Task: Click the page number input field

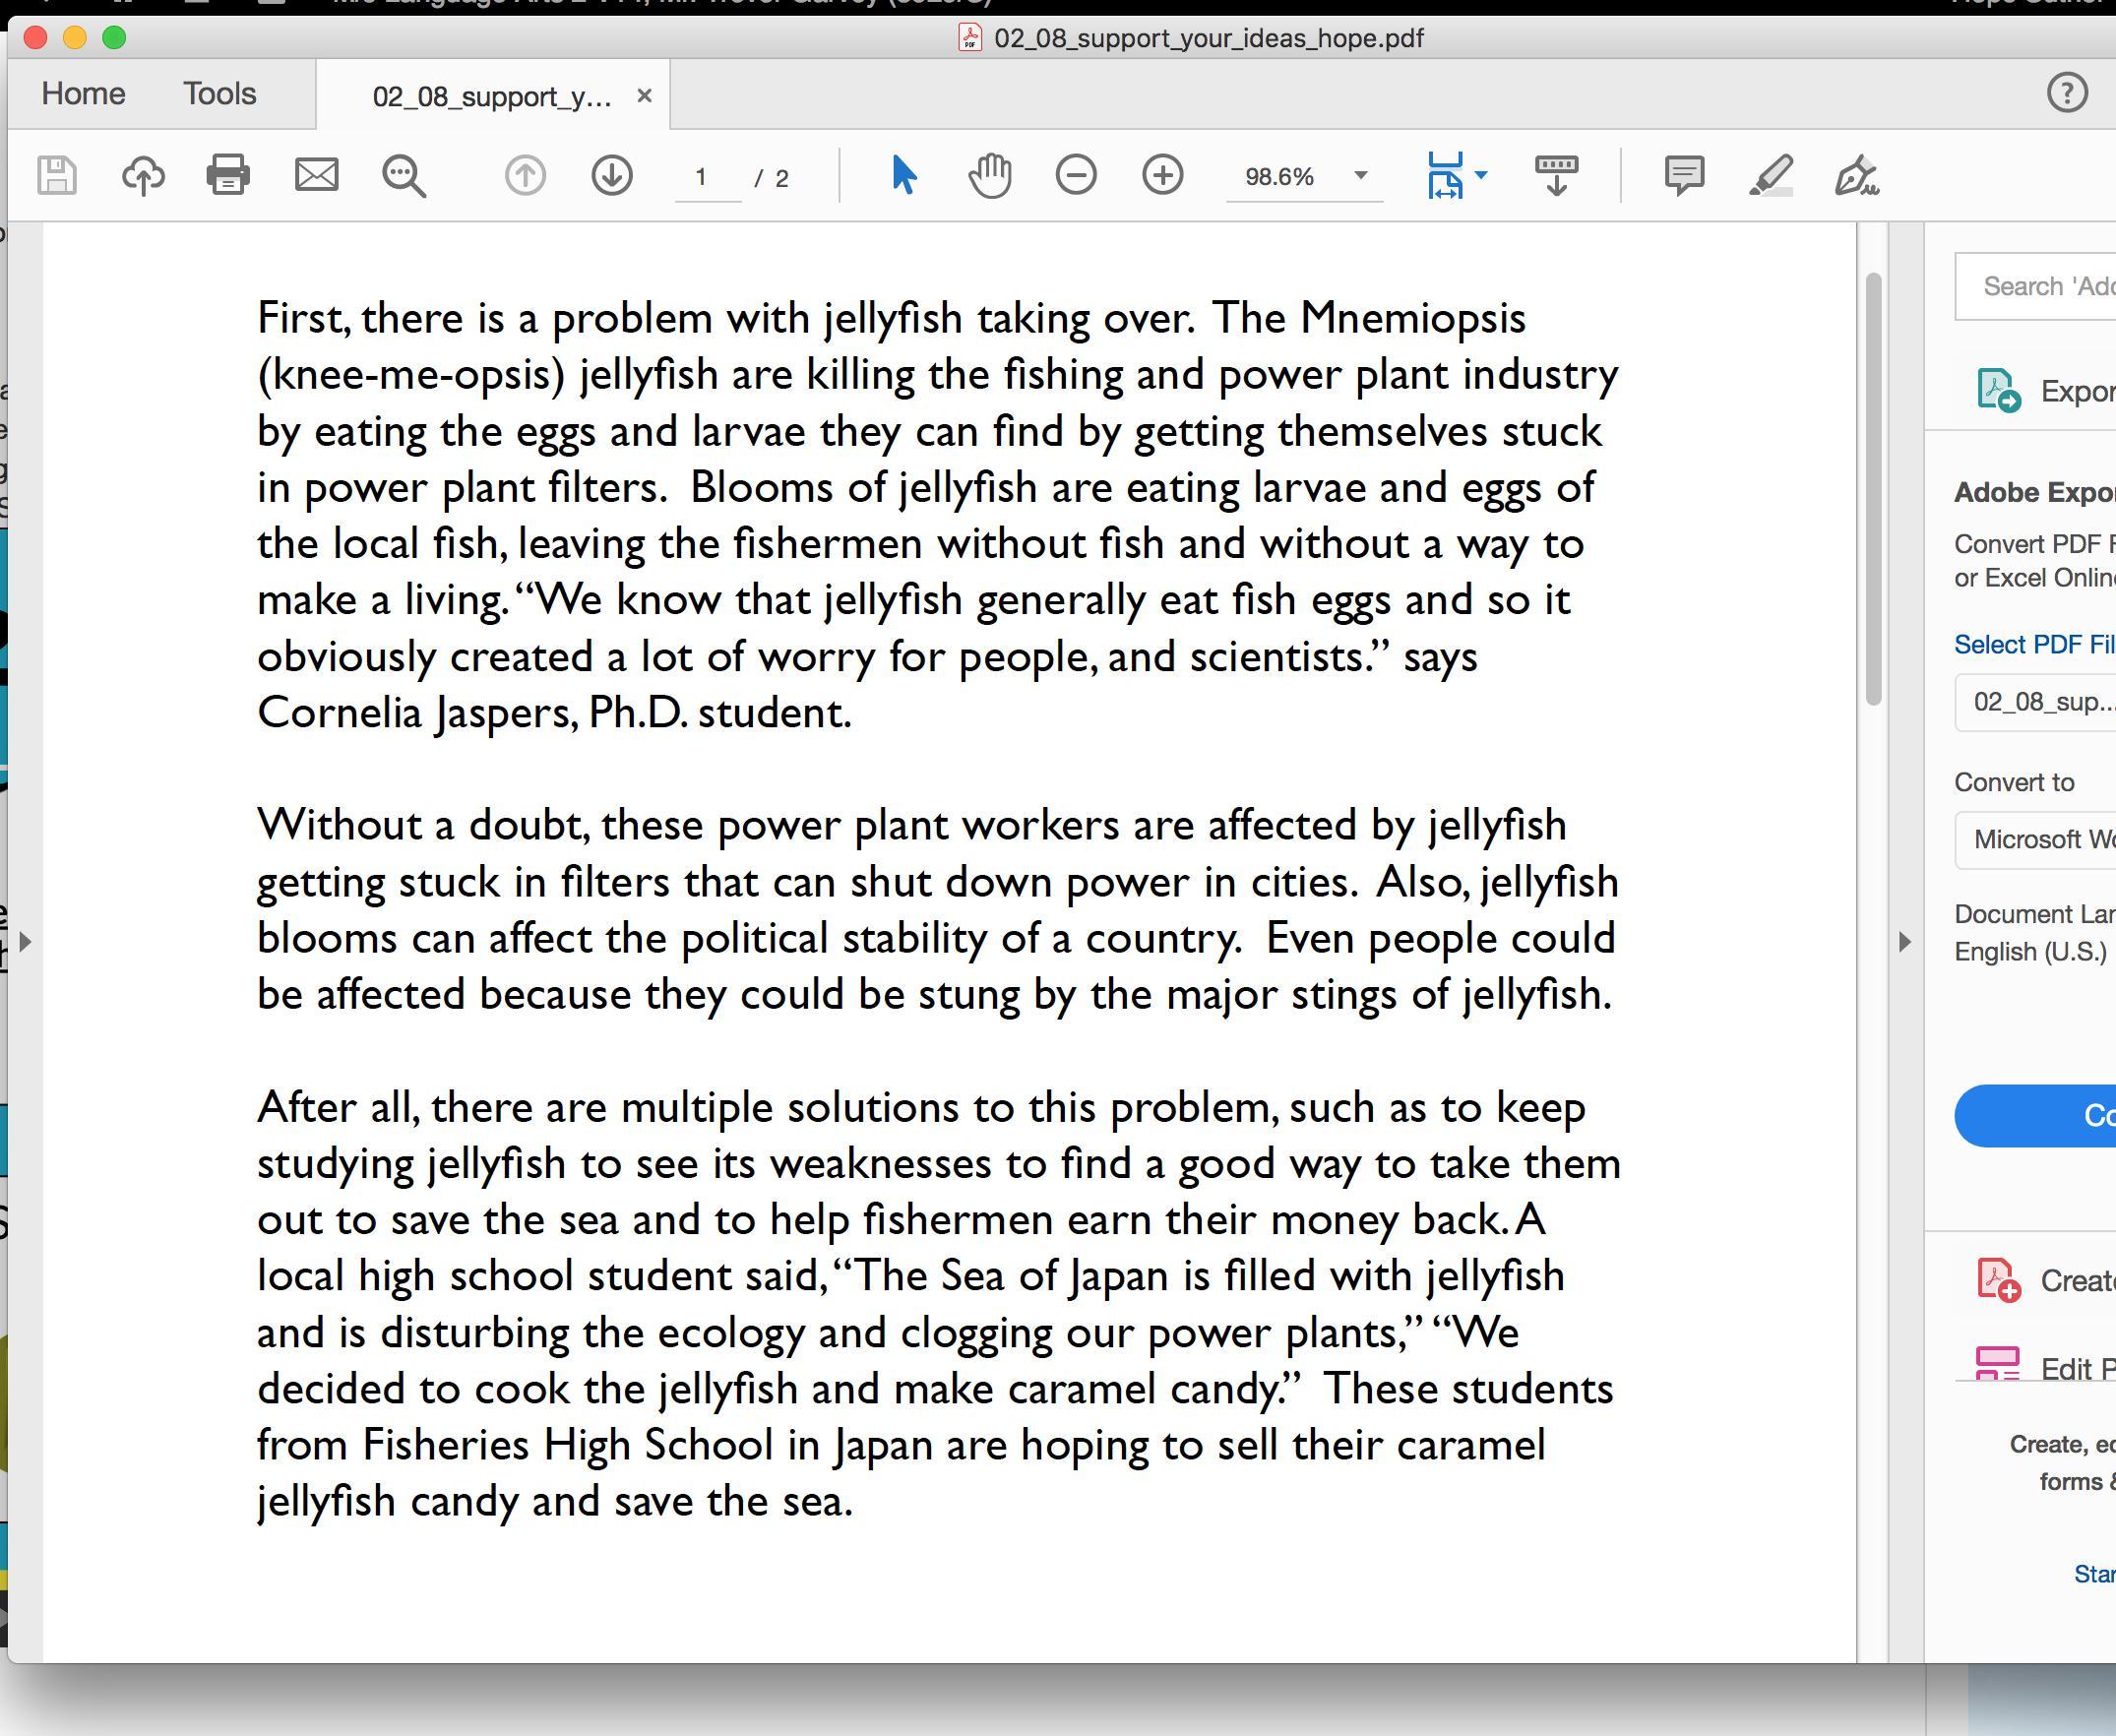Action: click(703, 178)
